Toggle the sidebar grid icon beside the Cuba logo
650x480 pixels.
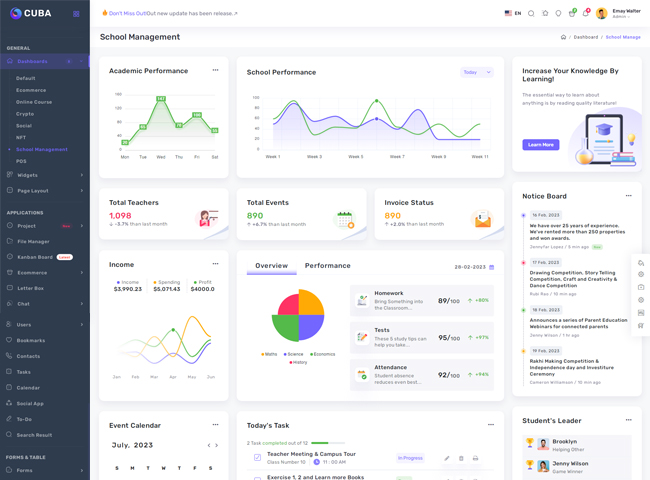tap(76, 14)
